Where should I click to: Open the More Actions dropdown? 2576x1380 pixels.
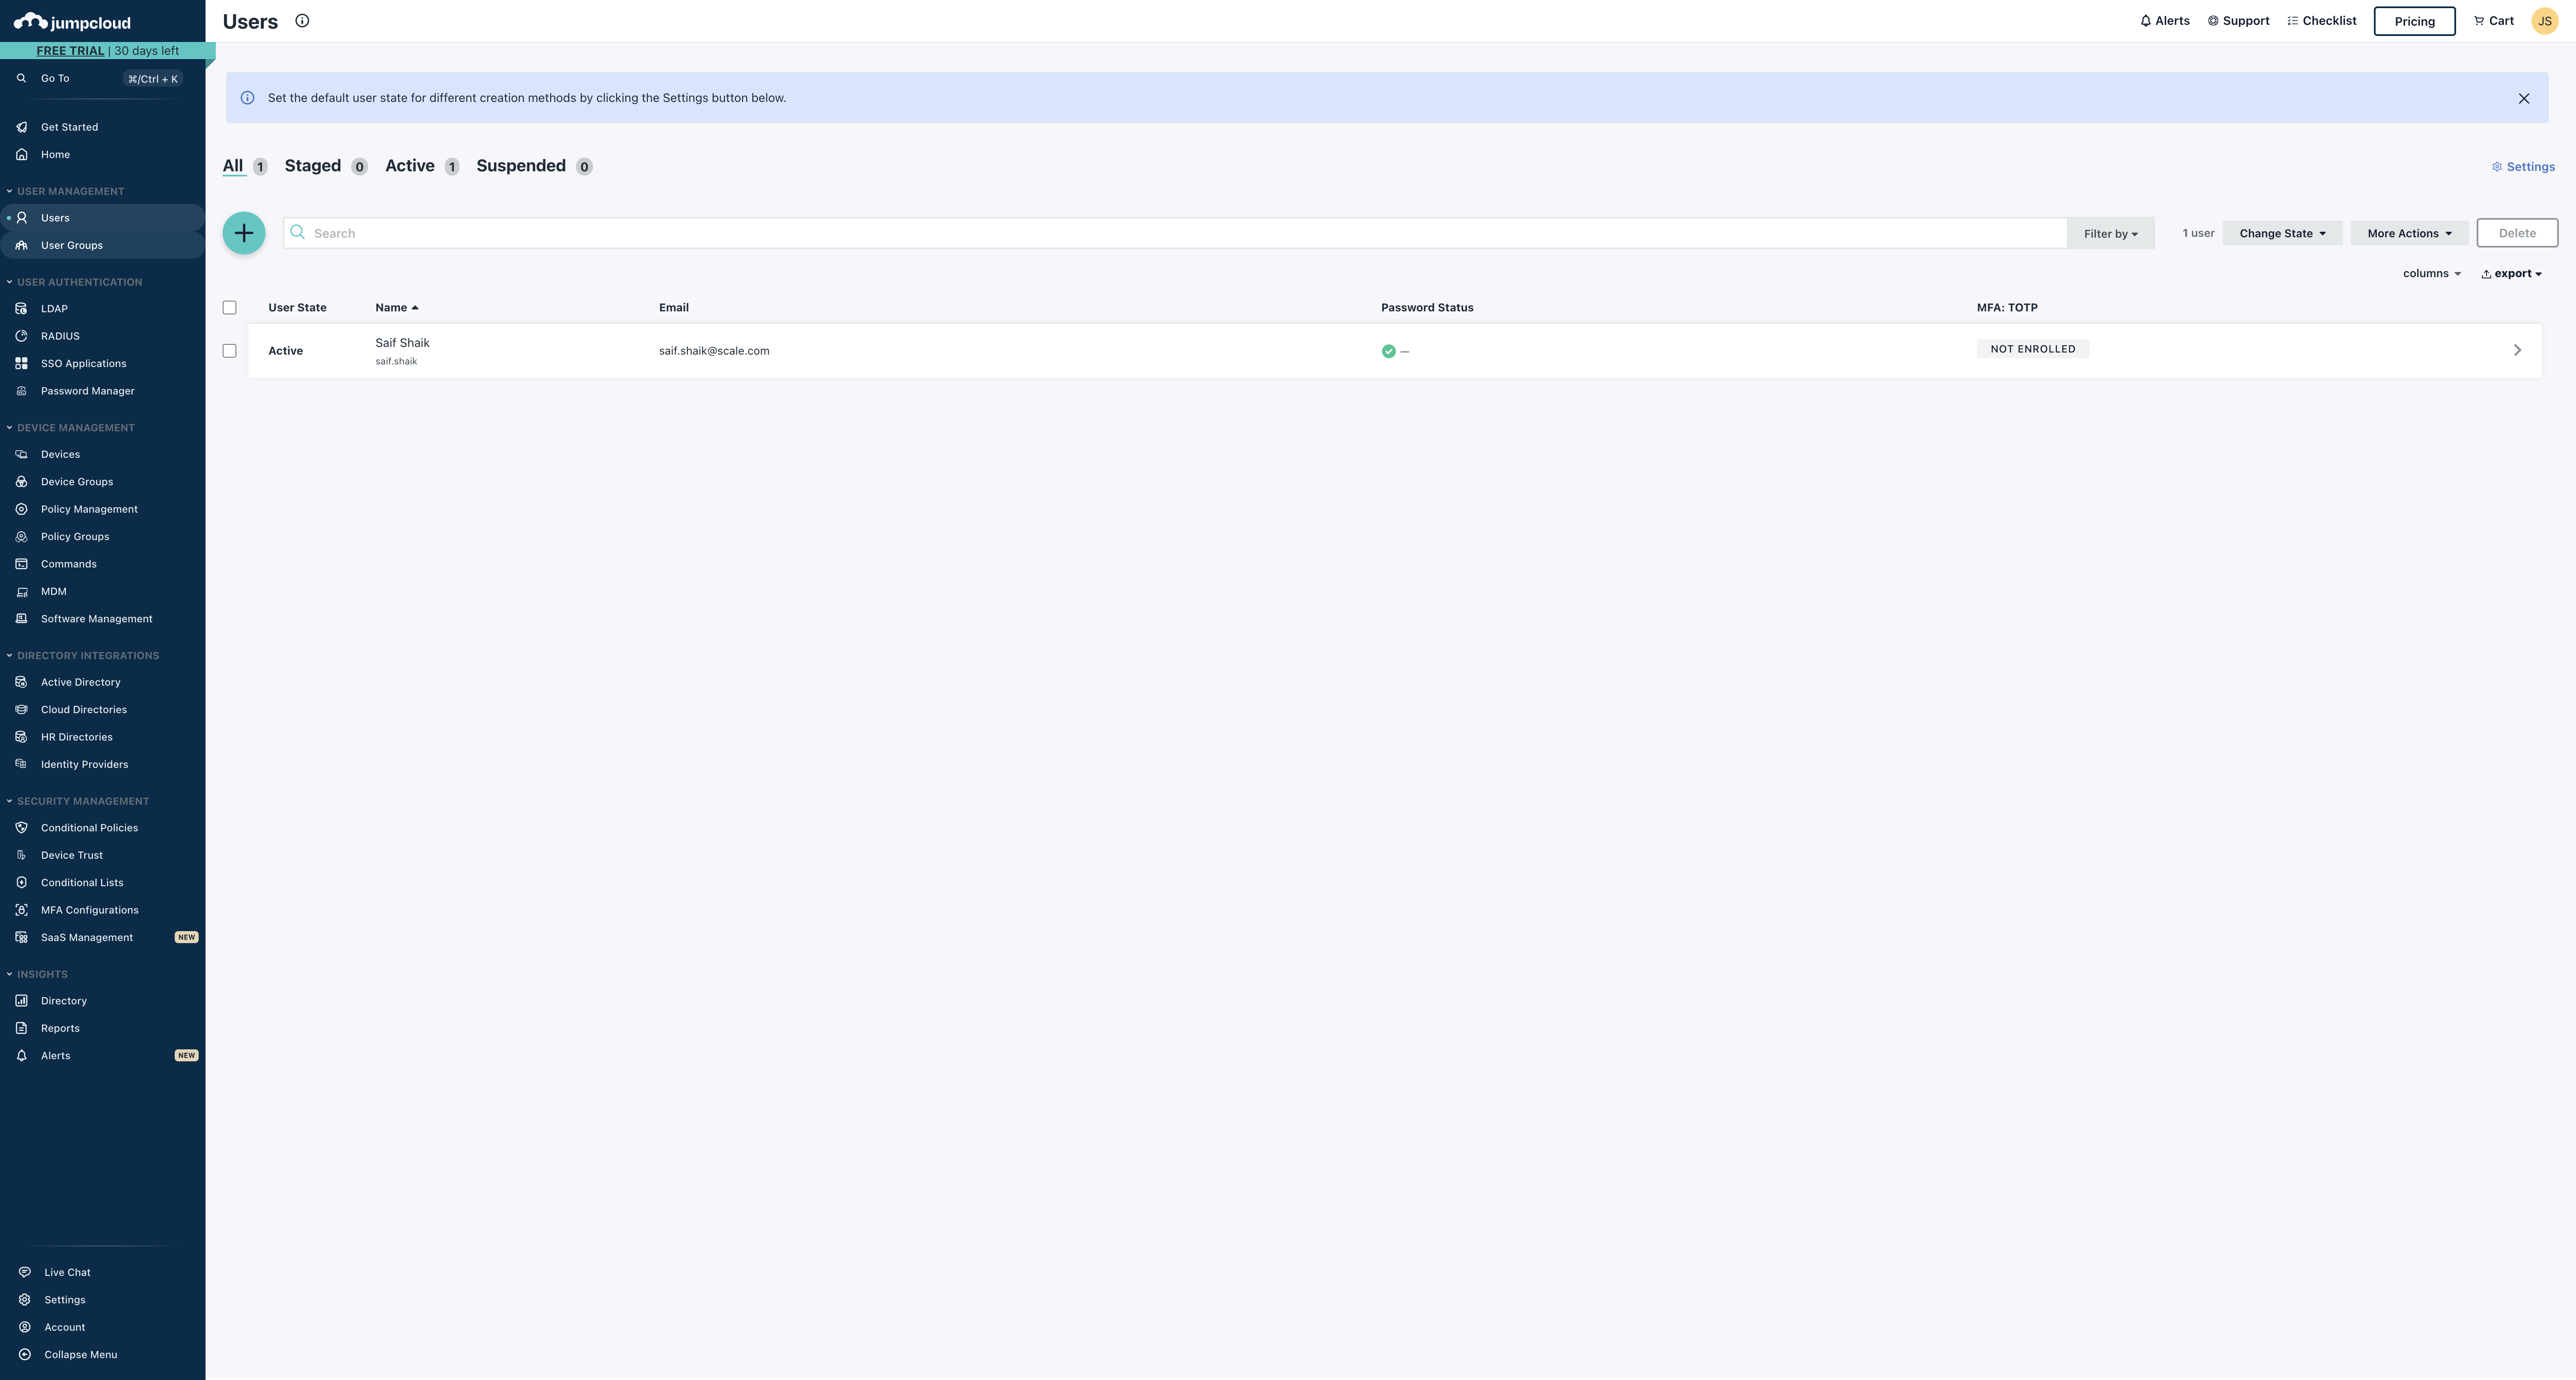tap(2409, 233)
